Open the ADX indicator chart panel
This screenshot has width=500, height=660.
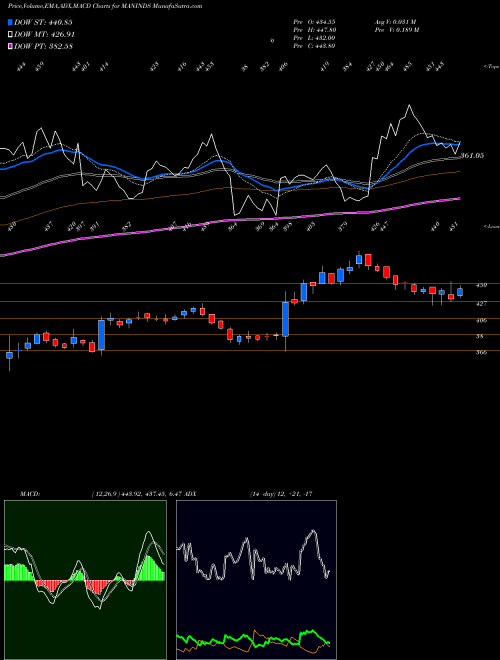coord(256,580)
